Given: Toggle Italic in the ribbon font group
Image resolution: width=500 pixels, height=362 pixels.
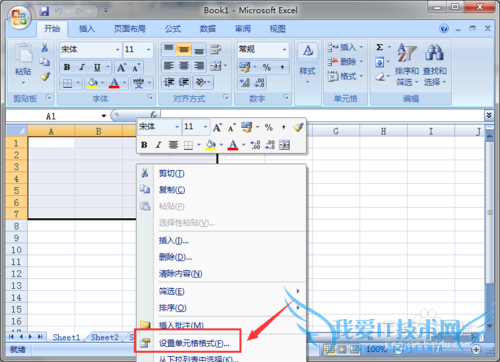Looking at the screenshot, I should coord(82,67).
